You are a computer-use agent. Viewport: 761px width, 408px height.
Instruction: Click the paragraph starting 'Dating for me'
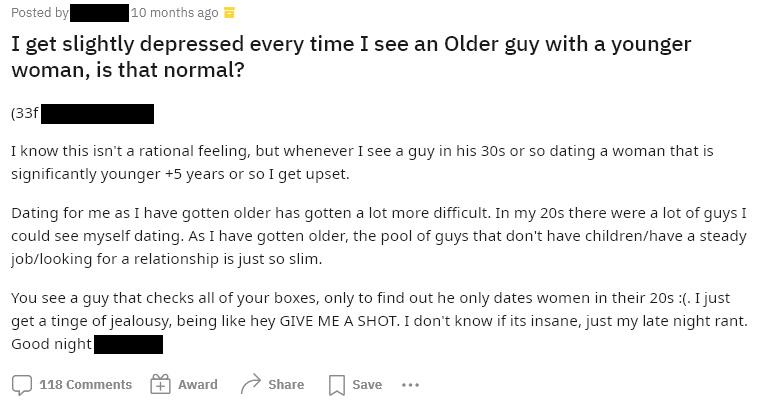click(378, 236)
